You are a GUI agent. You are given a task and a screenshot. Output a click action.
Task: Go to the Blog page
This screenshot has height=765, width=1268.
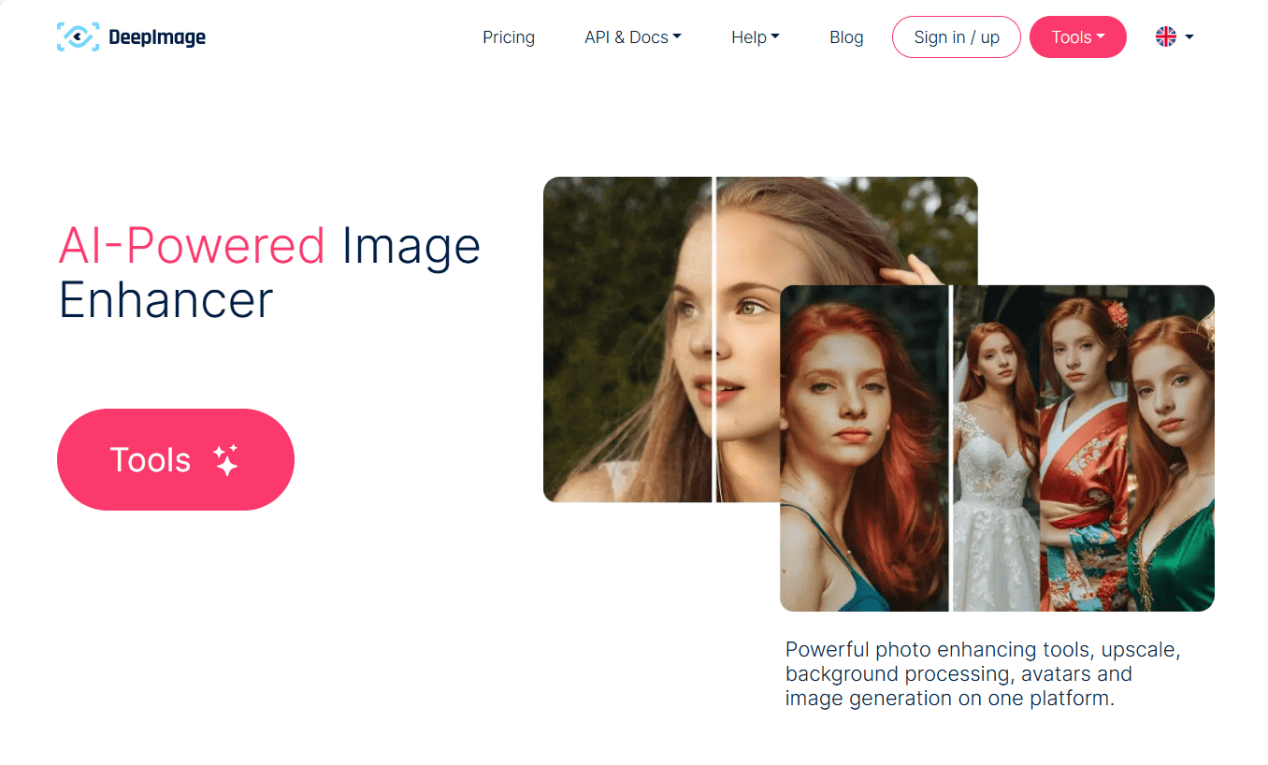846,37
